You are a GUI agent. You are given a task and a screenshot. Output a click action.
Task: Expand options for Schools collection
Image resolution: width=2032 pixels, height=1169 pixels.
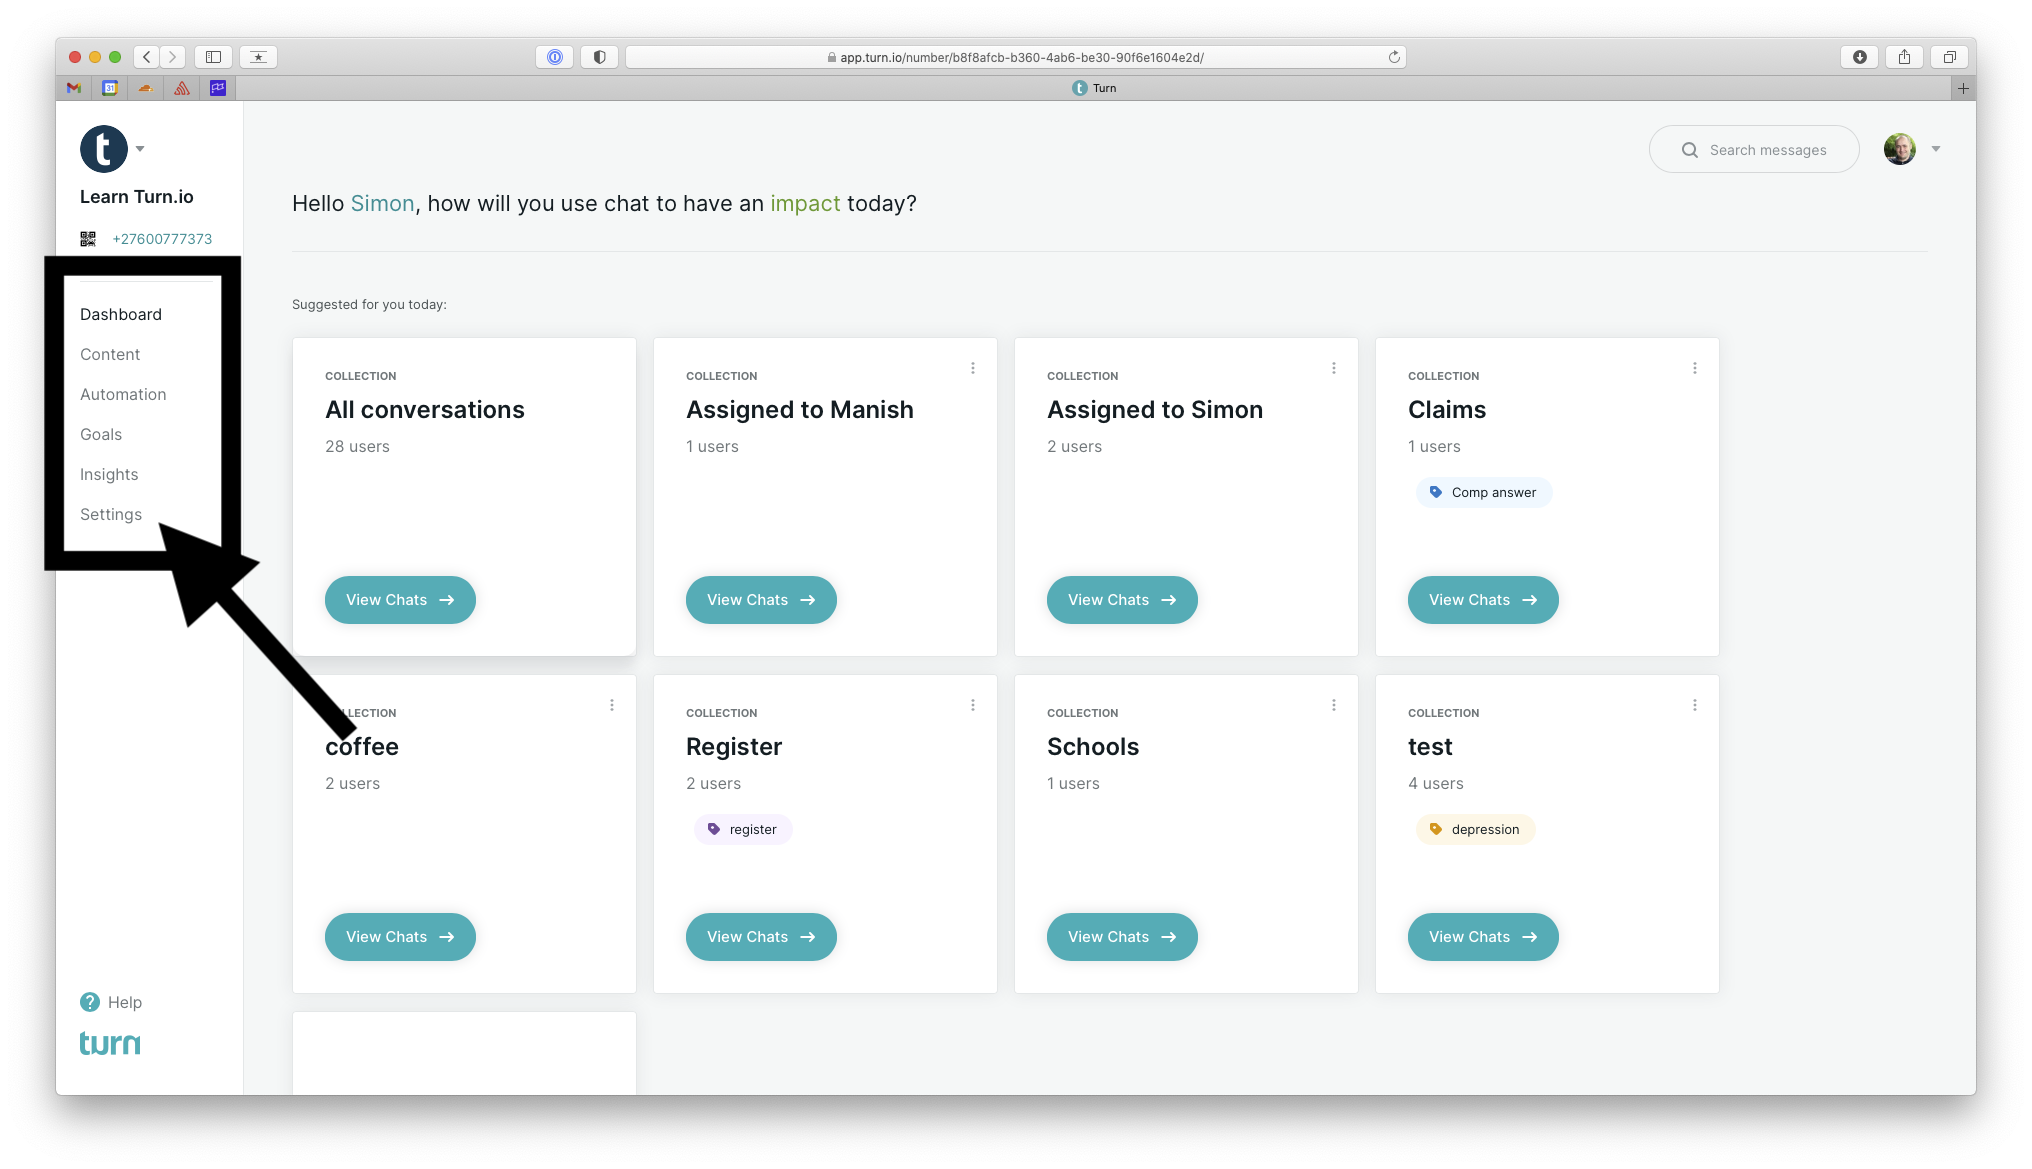(1333, 704)
